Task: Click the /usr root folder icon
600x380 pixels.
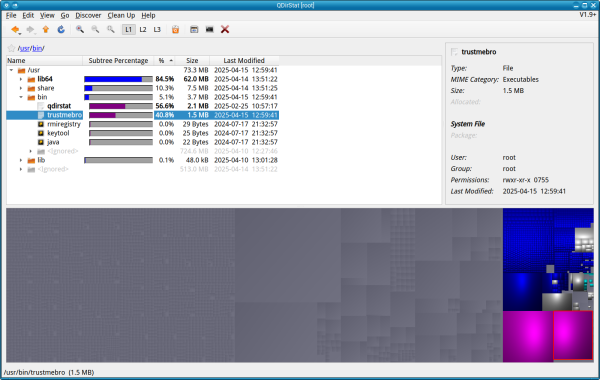Action: click(21, 70)
